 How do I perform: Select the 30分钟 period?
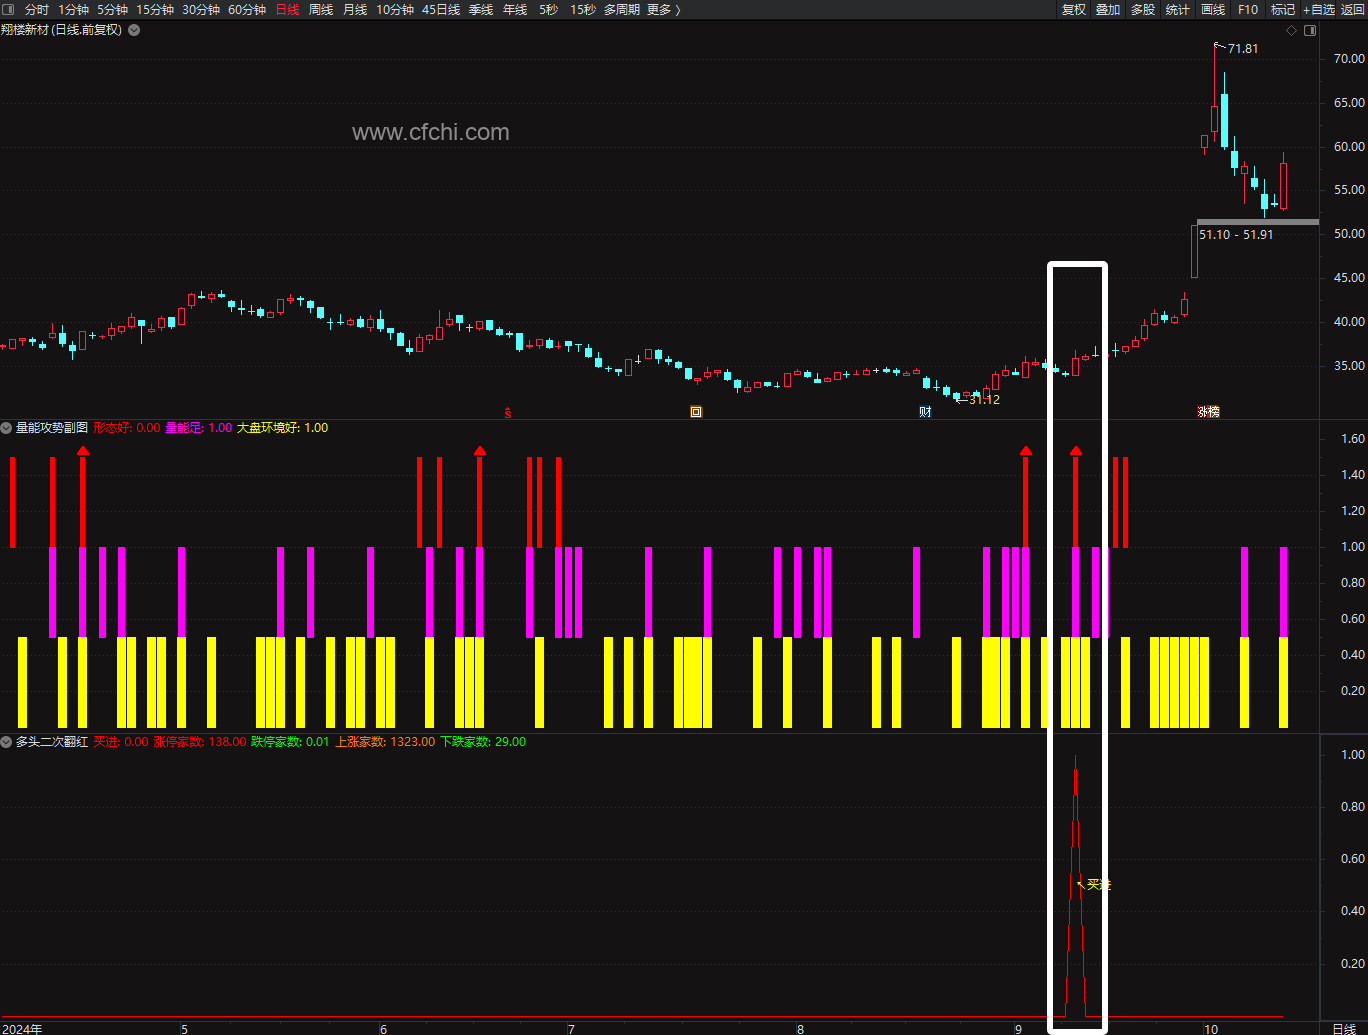[200, 9]
